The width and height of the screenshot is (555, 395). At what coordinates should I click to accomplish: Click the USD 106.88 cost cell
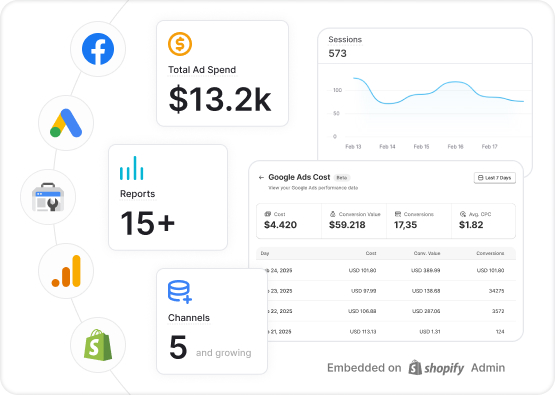(362, 311)
